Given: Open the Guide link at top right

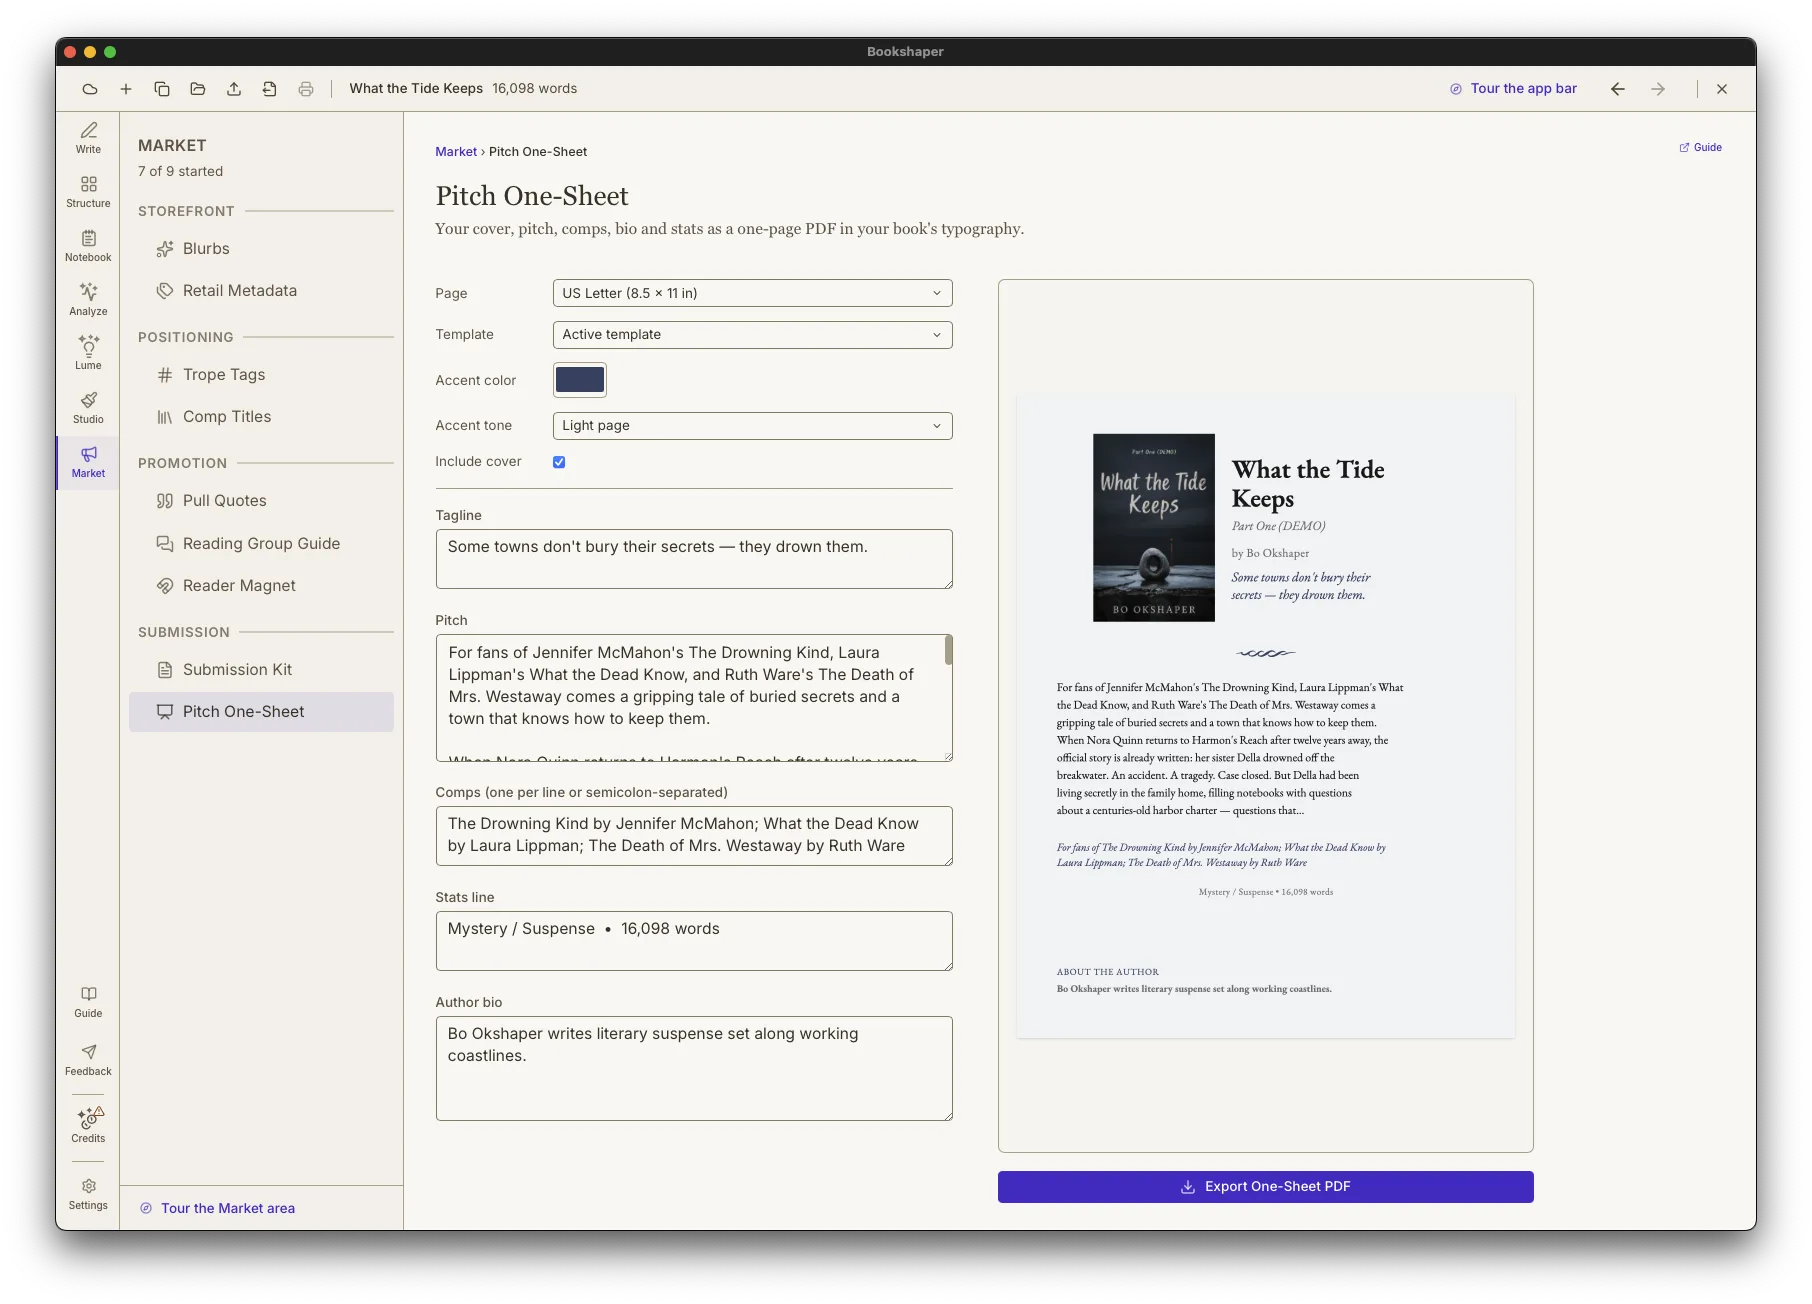Looking at the screenshot, I should click(1700, 147).
